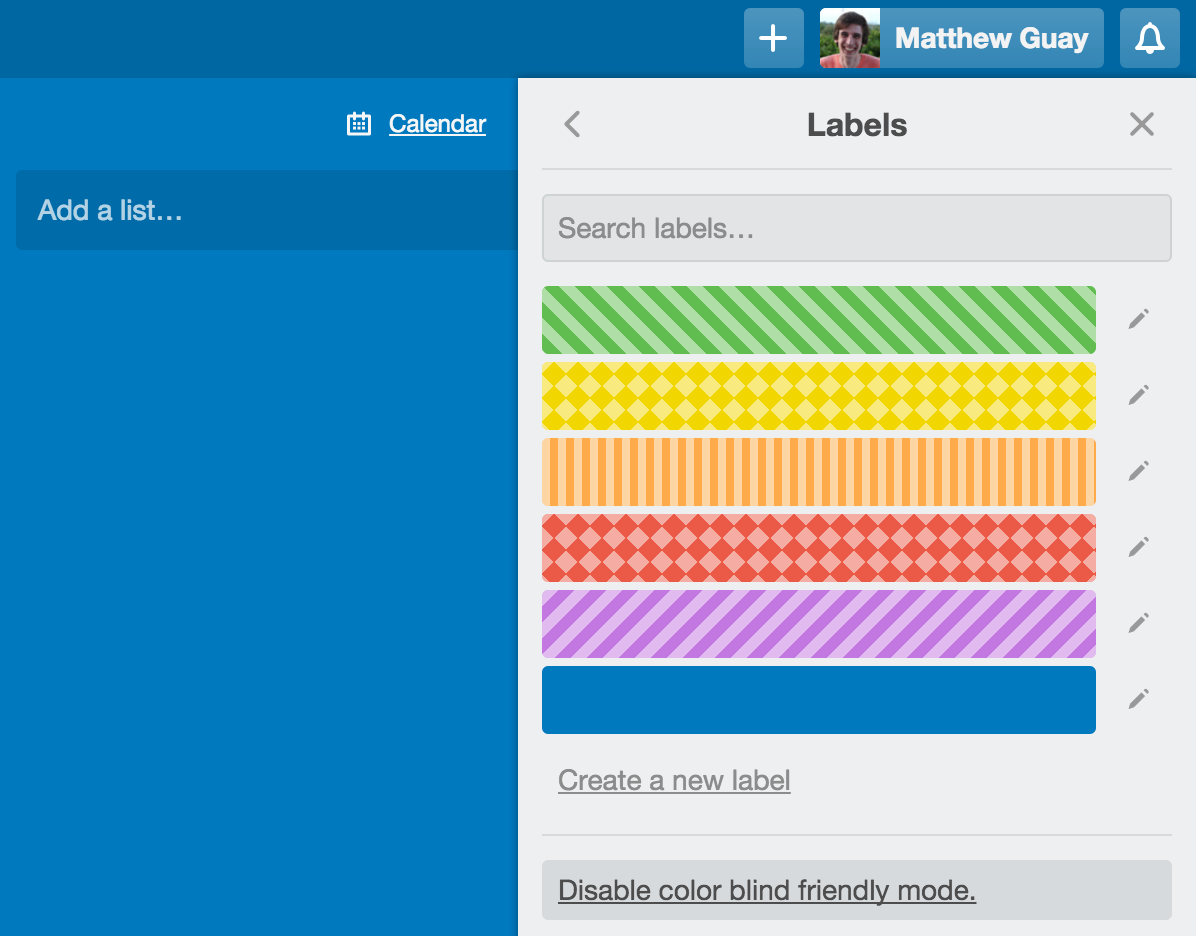This screenshot has width=1196, height=936.
Task: Open Matthew Guay's account menu
Action: pyautogui.click(x=960, y=38)
